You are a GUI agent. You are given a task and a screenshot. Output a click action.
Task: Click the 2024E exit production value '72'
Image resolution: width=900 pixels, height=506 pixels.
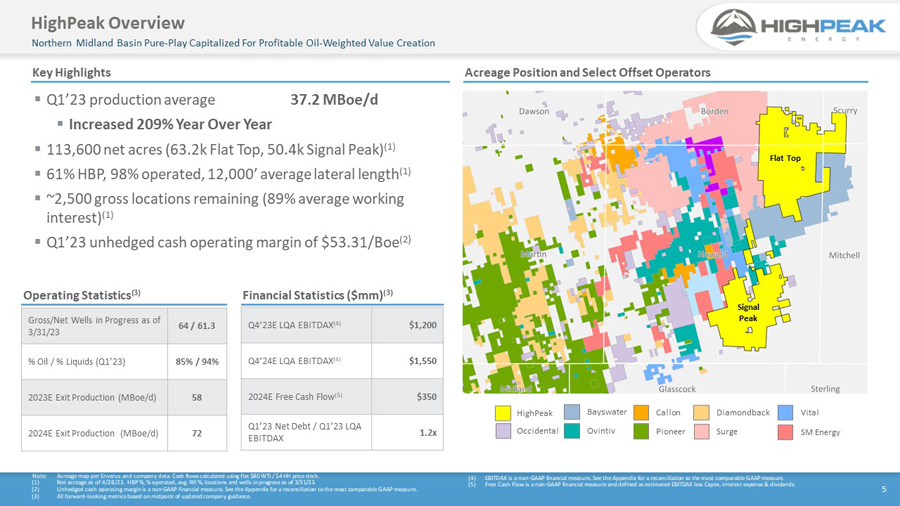pyautogui.click(x=197, y=433)
